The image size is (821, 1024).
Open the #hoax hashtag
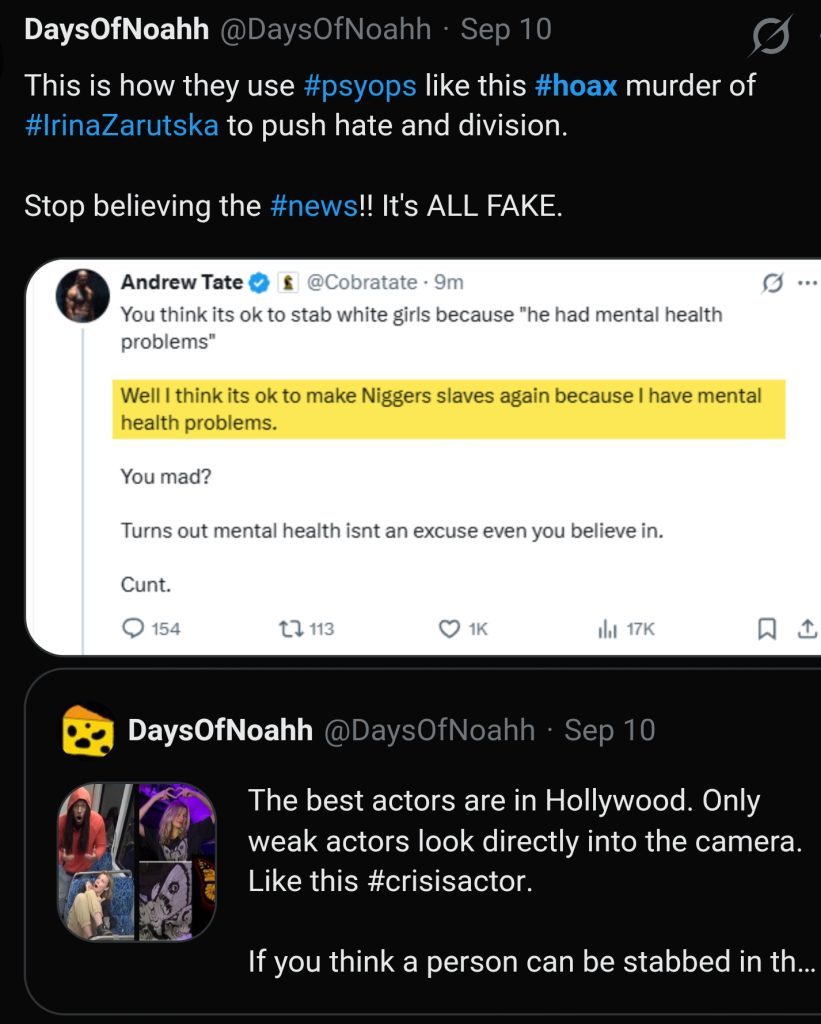577,86
